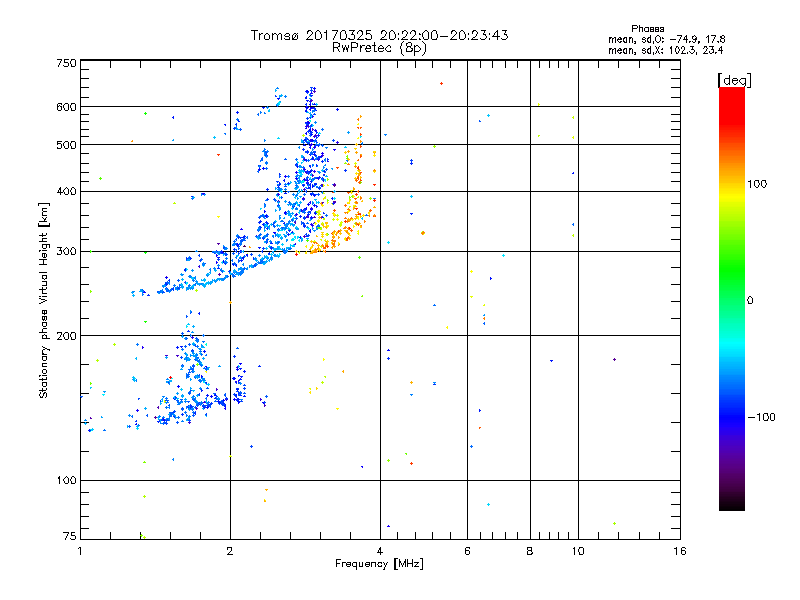Click the '200' y-axis tick label

pos(66,336)
